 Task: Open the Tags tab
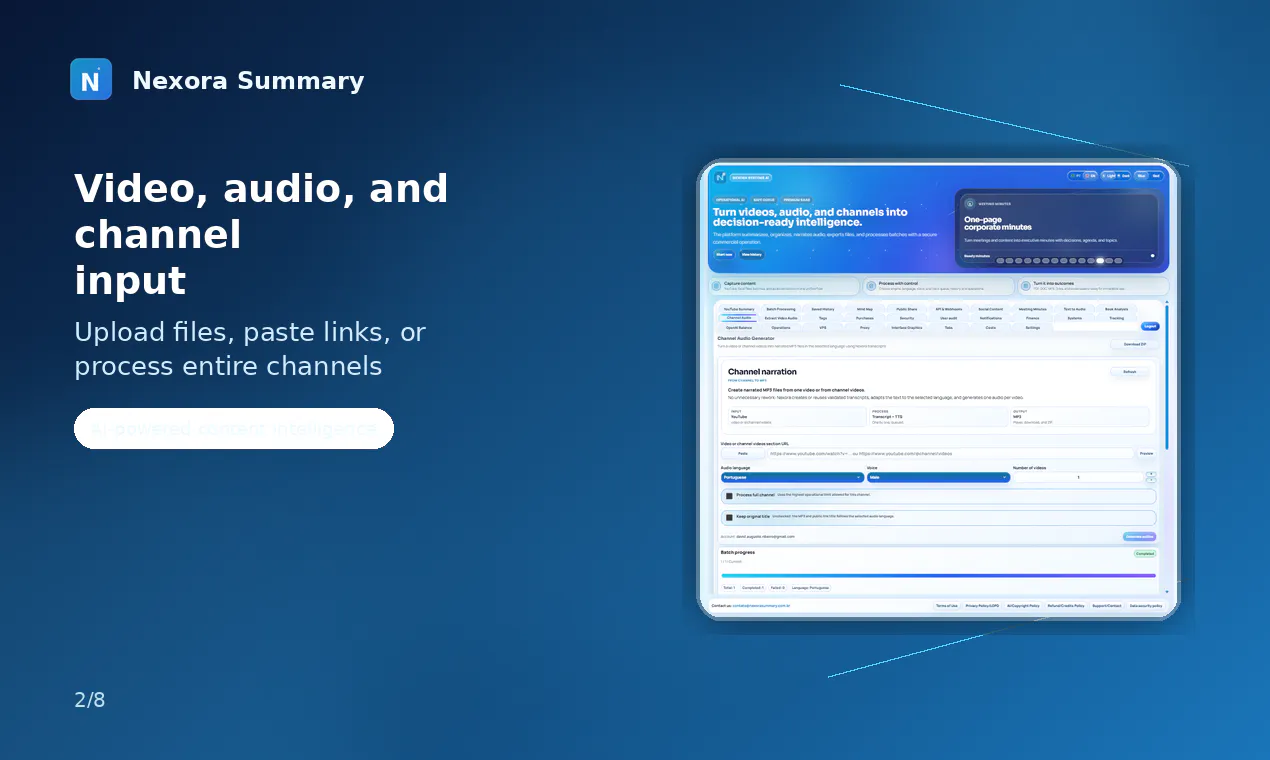click(823, 318)
